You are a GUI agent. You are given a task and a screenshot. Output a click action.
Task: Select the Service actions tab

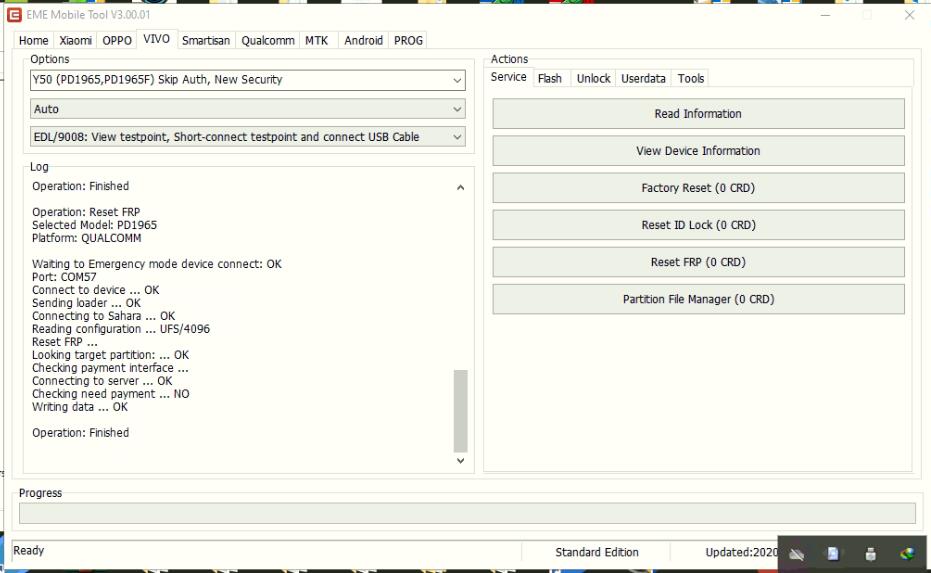[509, 77]
